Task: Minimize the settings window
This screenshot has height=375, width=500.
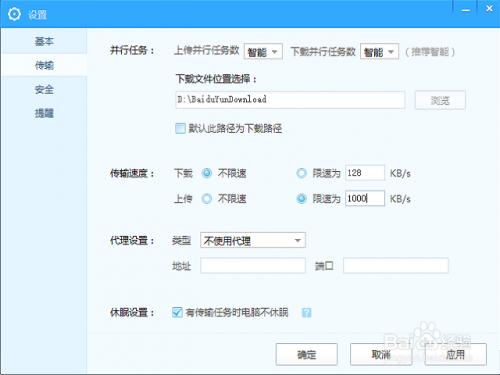Action: coord(466,10)
